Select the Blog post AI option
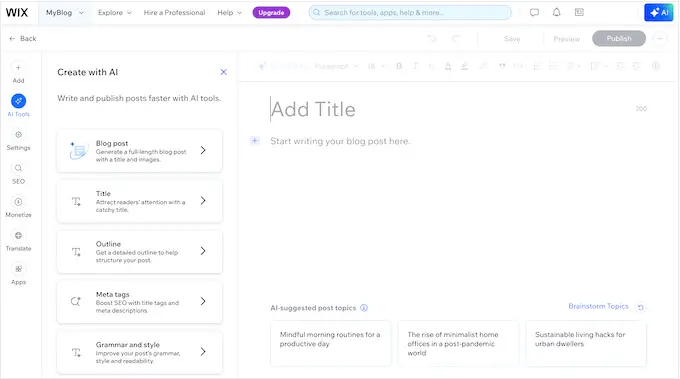This screenshot has width=680, height=379. click(140, 151)
